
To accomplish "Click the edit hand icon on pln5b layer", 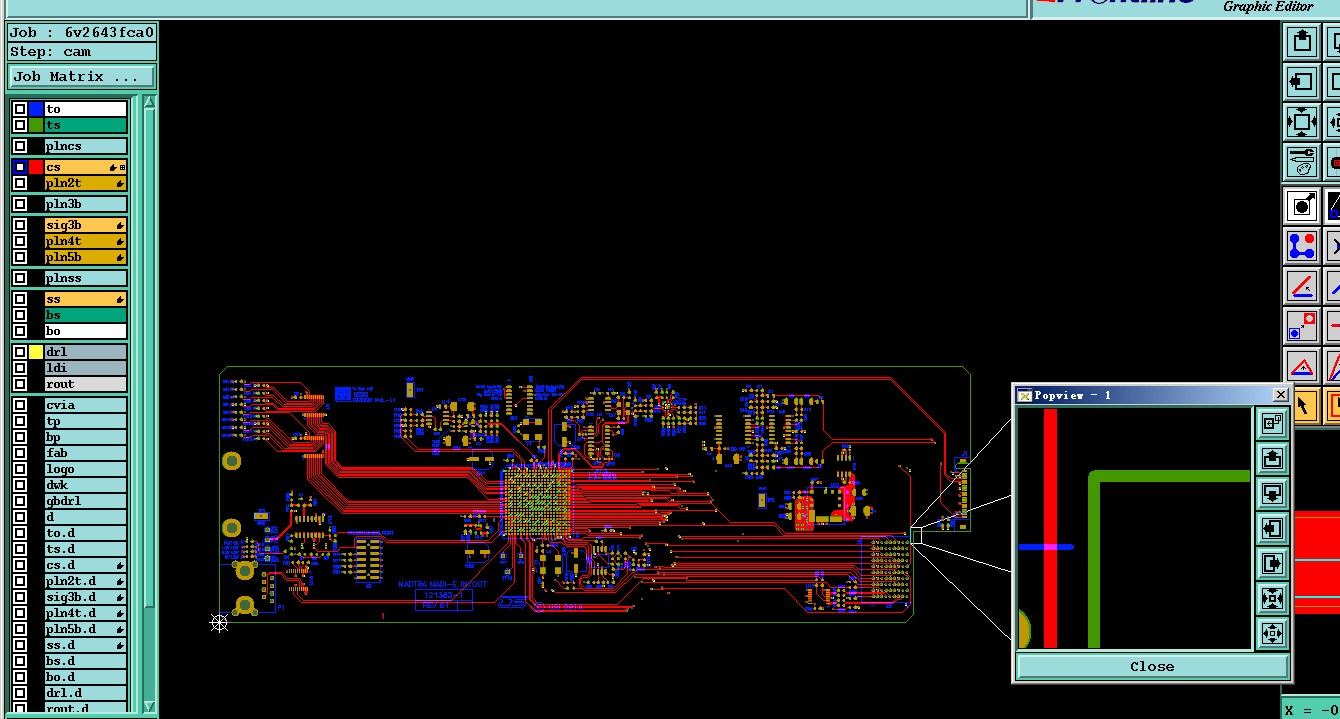I will [120, 257].
